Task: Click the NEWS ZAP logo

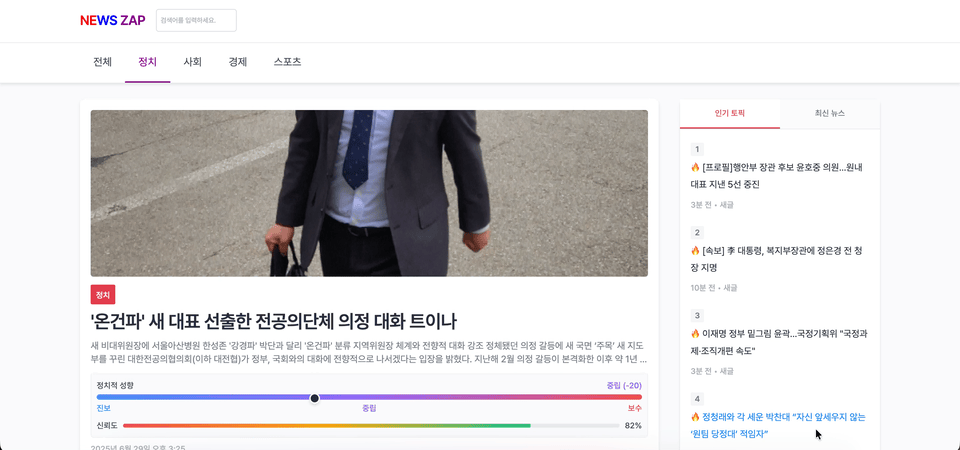Action: (112, 20)
